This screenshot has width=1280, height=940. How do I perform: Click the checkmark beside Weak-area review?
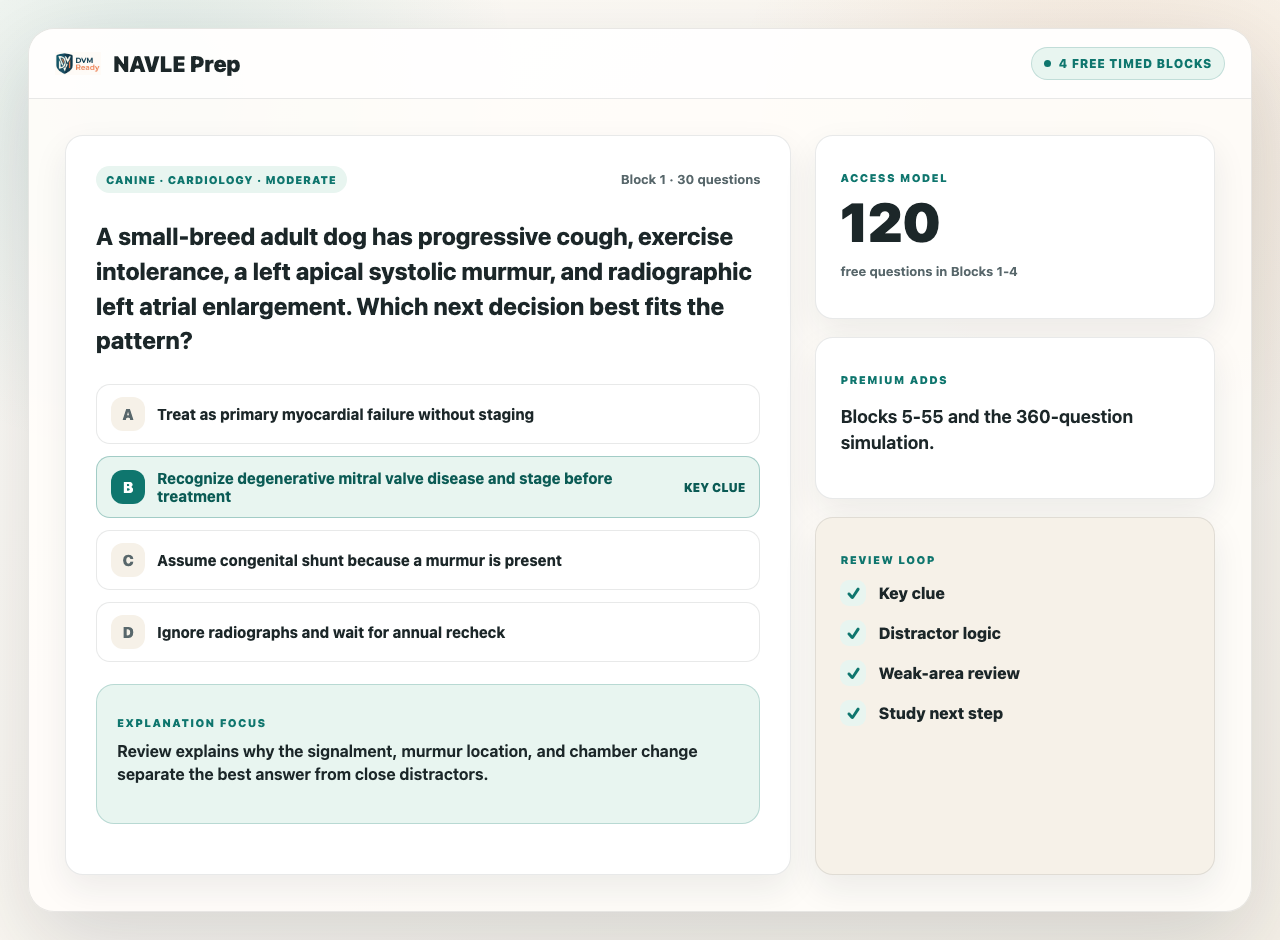pyautogui.click(x=853, y=673)
